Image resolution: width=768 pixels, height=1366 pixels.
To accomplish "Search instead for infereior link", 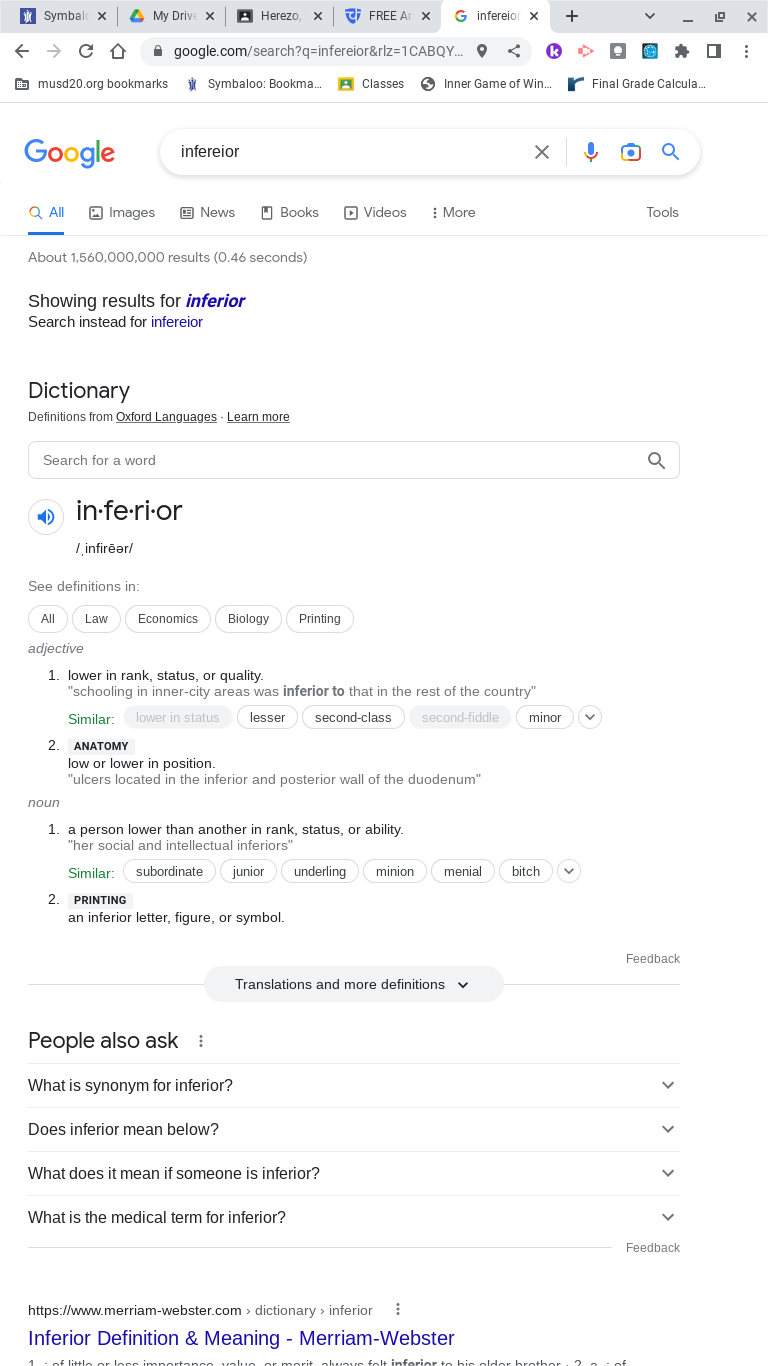I will click(x=177, y=322).
